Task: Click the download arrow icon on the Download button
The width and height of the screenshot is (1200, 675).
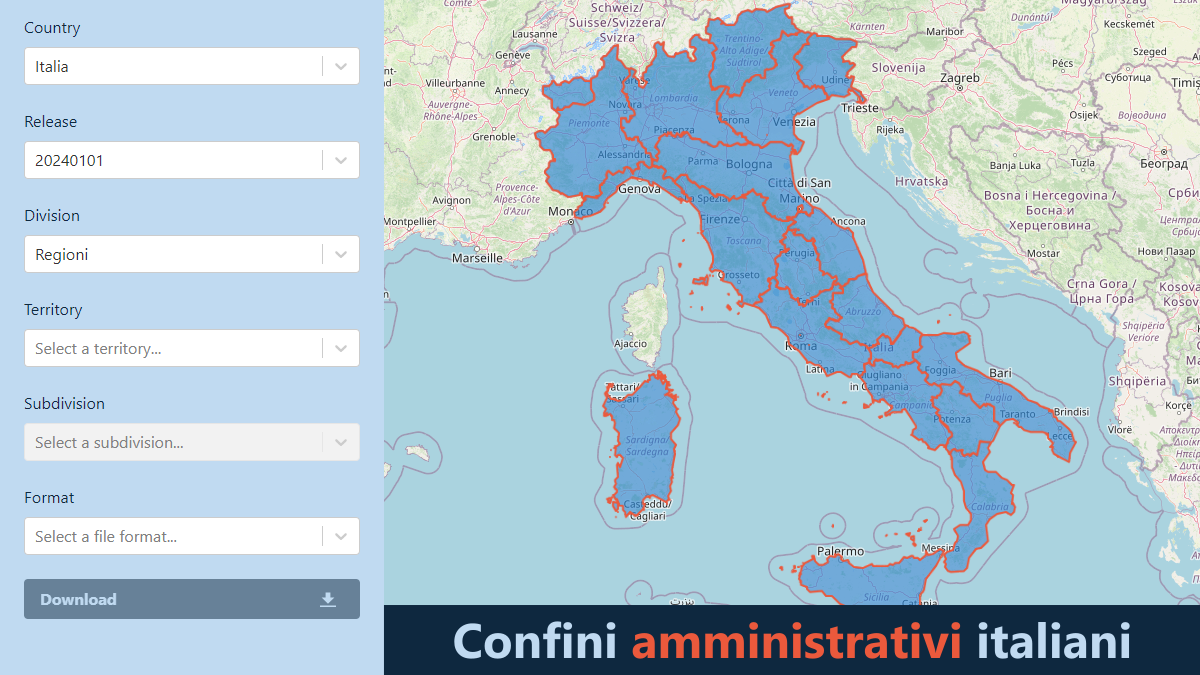Action: pos(328,598)
